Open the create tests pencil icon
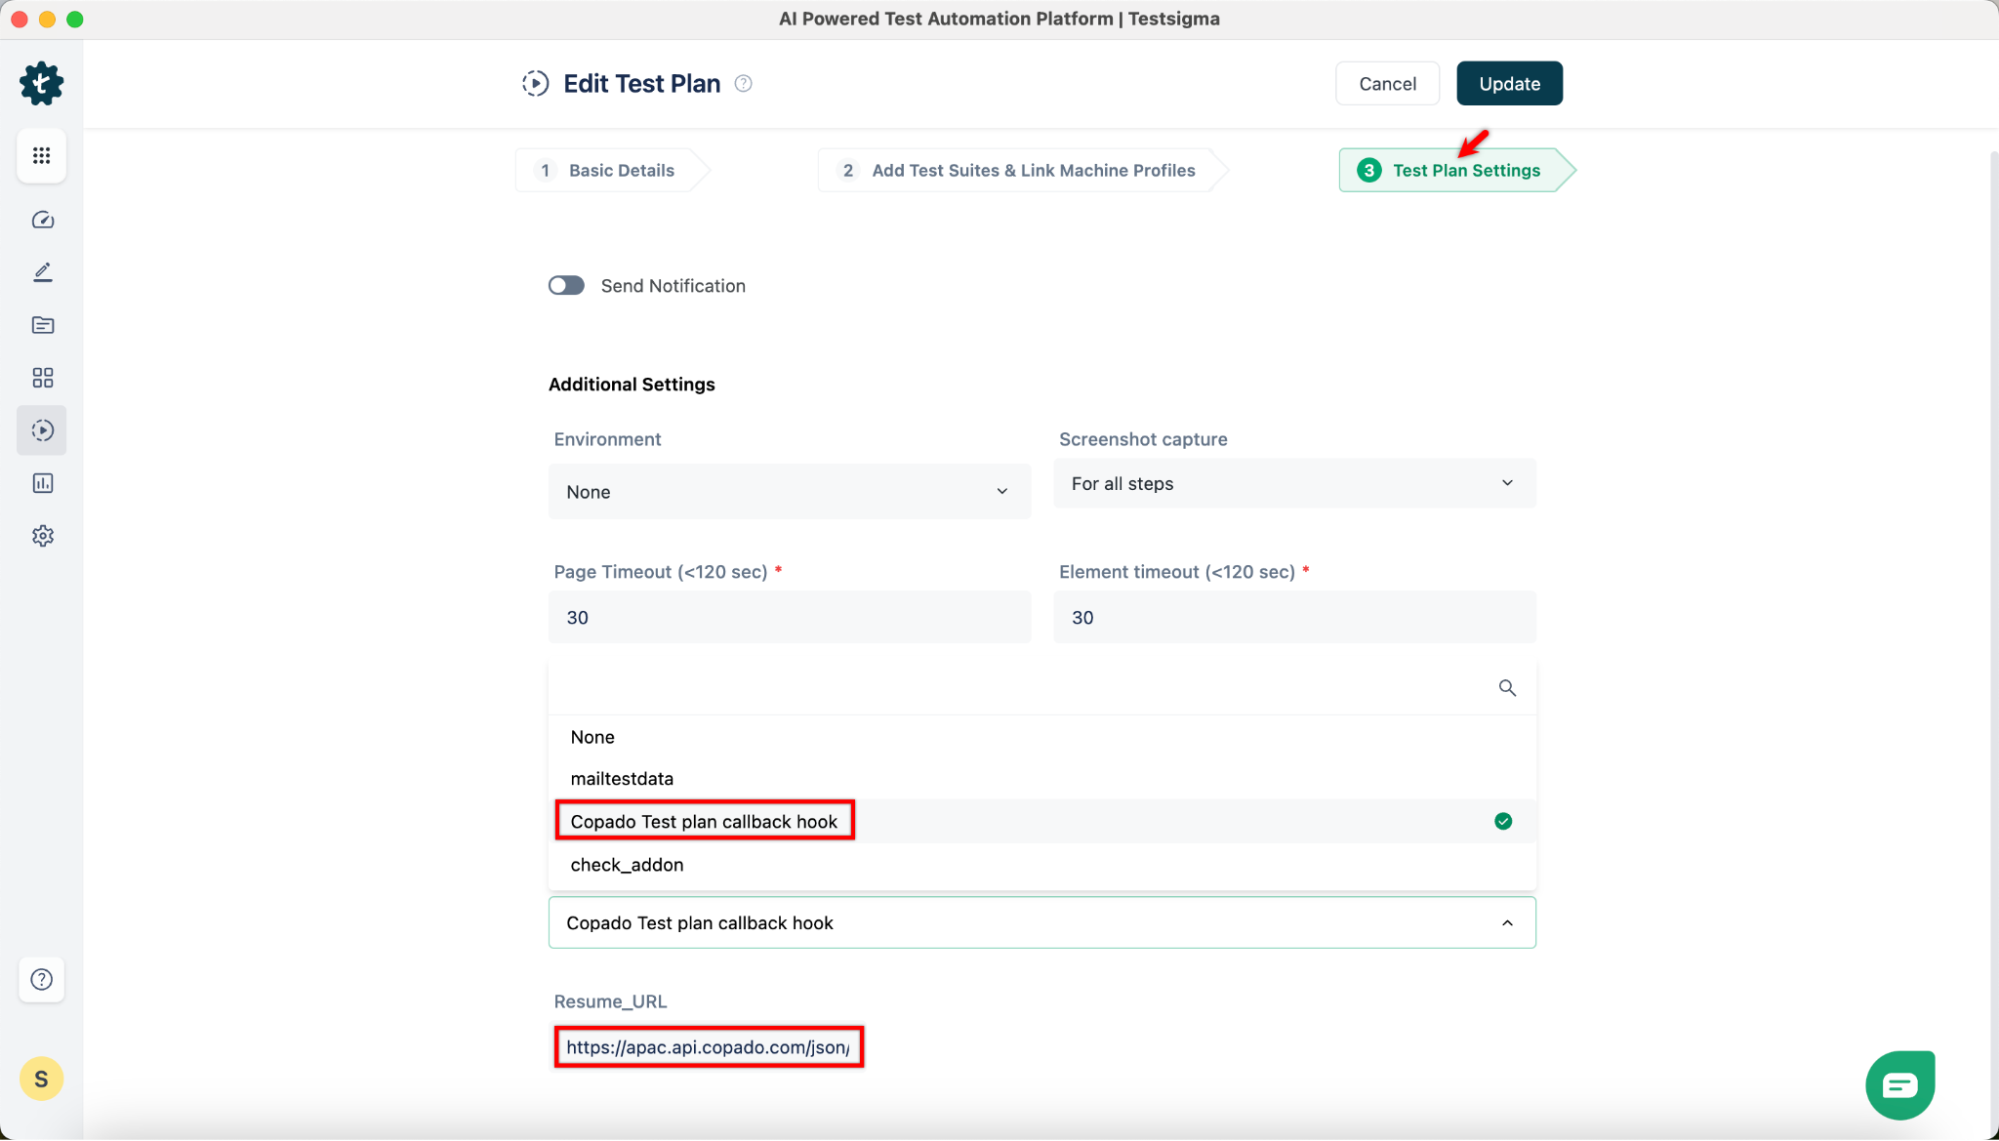The width and height of the screenshot is (1999, 1141). click(41, 272)
